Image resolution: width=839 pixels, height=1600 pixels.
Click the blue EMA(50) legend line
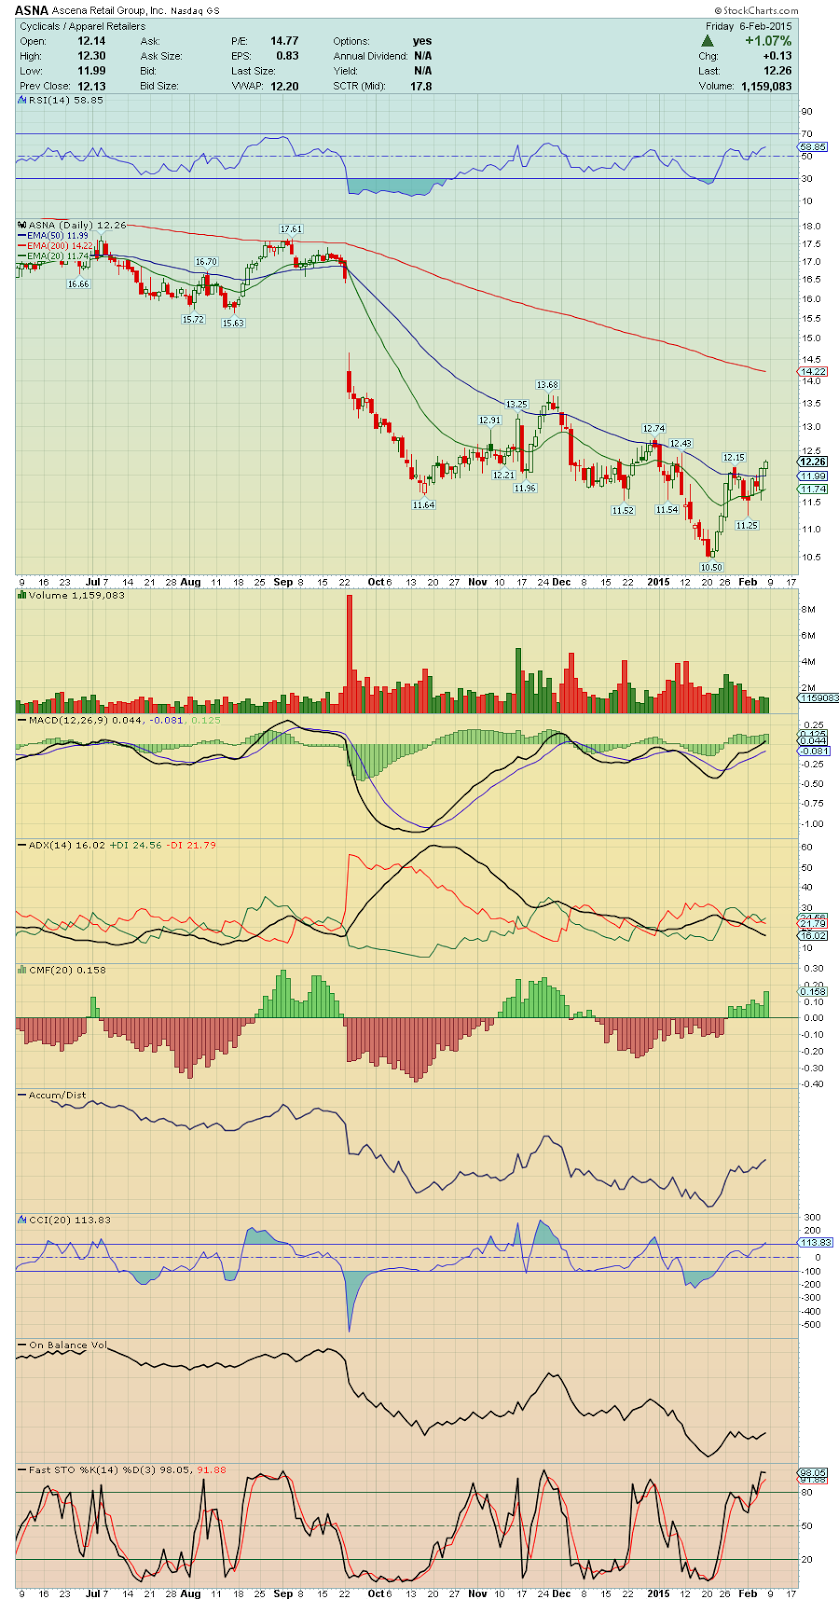(55, 236)
